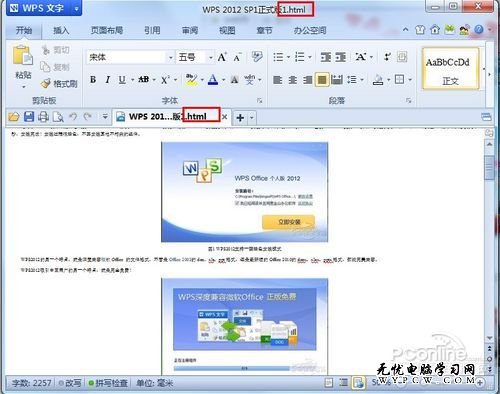Viewport: 500px width, 394px height.
Task: Click the distributed alignment icon
Action: click(337, 80)
